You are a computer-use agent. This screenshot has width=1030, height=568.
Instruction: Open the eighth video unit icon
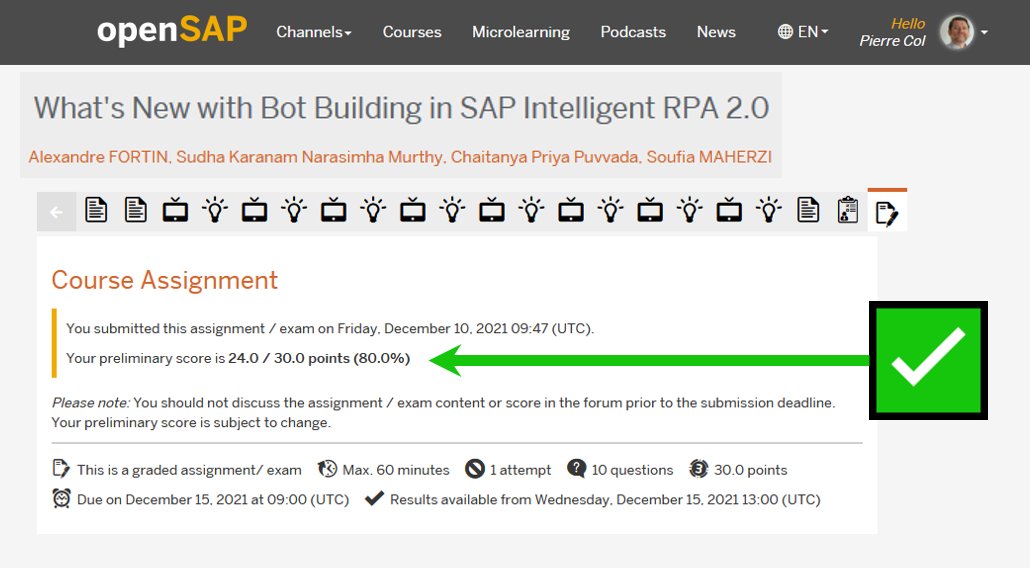pos(729,210)
